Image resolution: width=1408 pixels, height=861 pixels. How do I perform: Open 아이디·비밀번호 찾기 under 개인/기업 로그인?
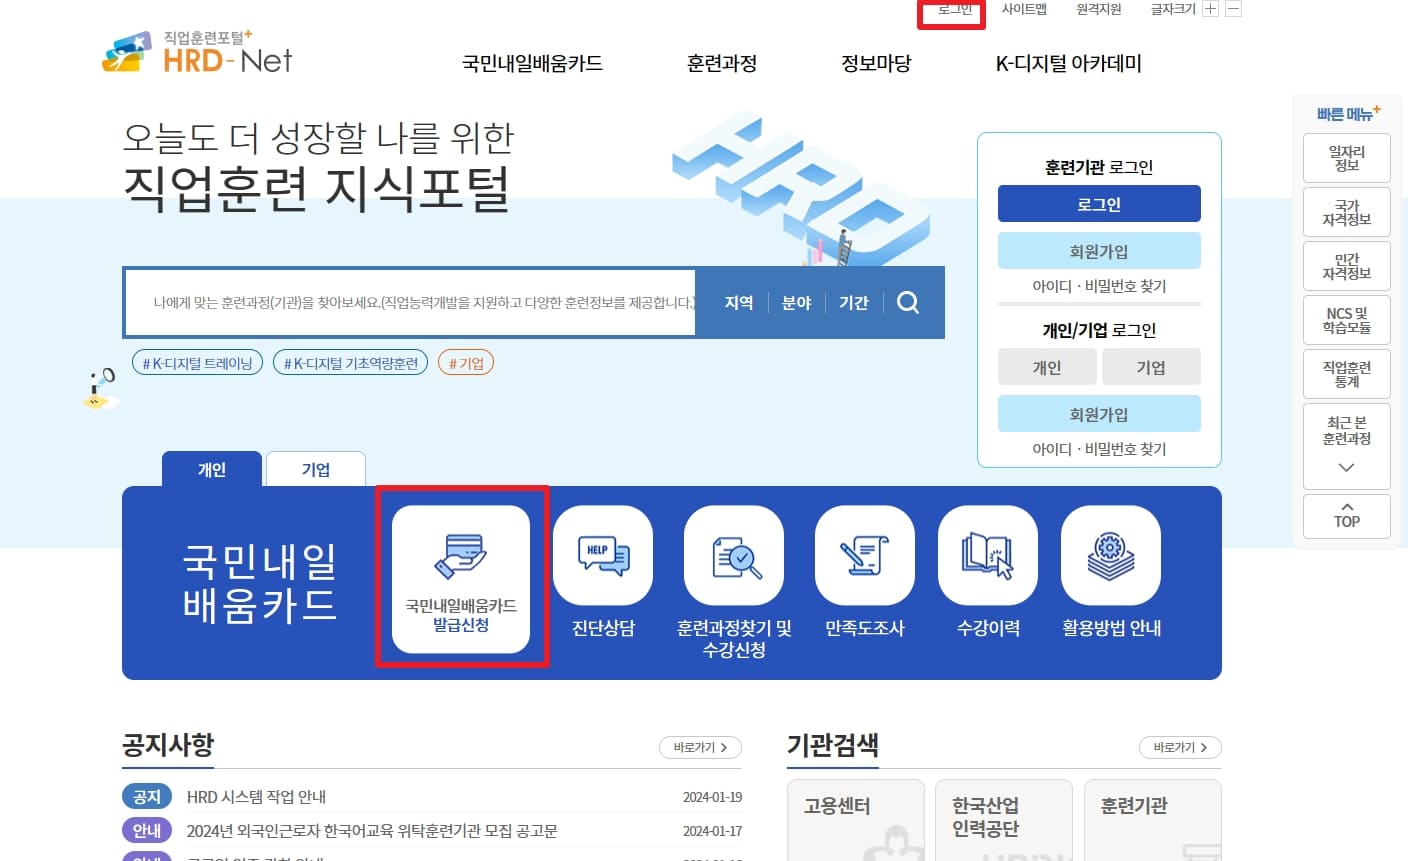click(1099, 448)
